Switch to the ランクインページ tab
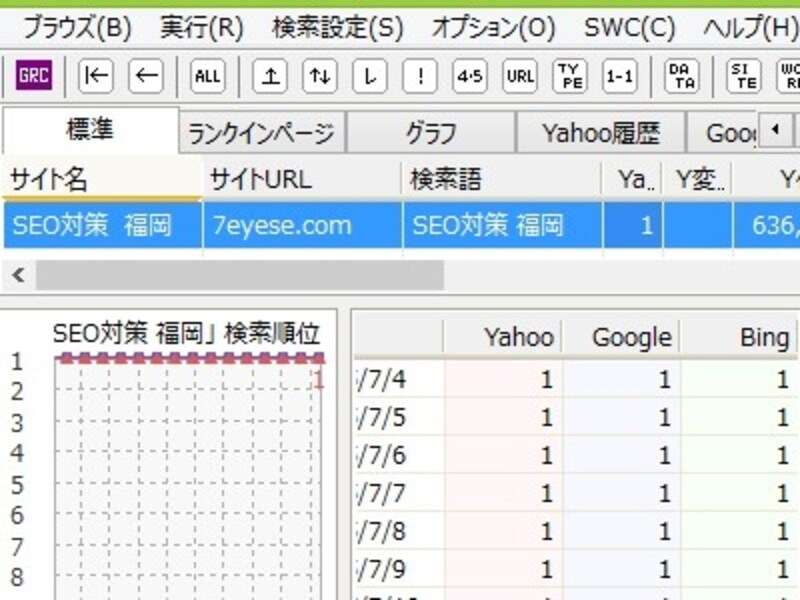800x600 pixels. (262, 133)
